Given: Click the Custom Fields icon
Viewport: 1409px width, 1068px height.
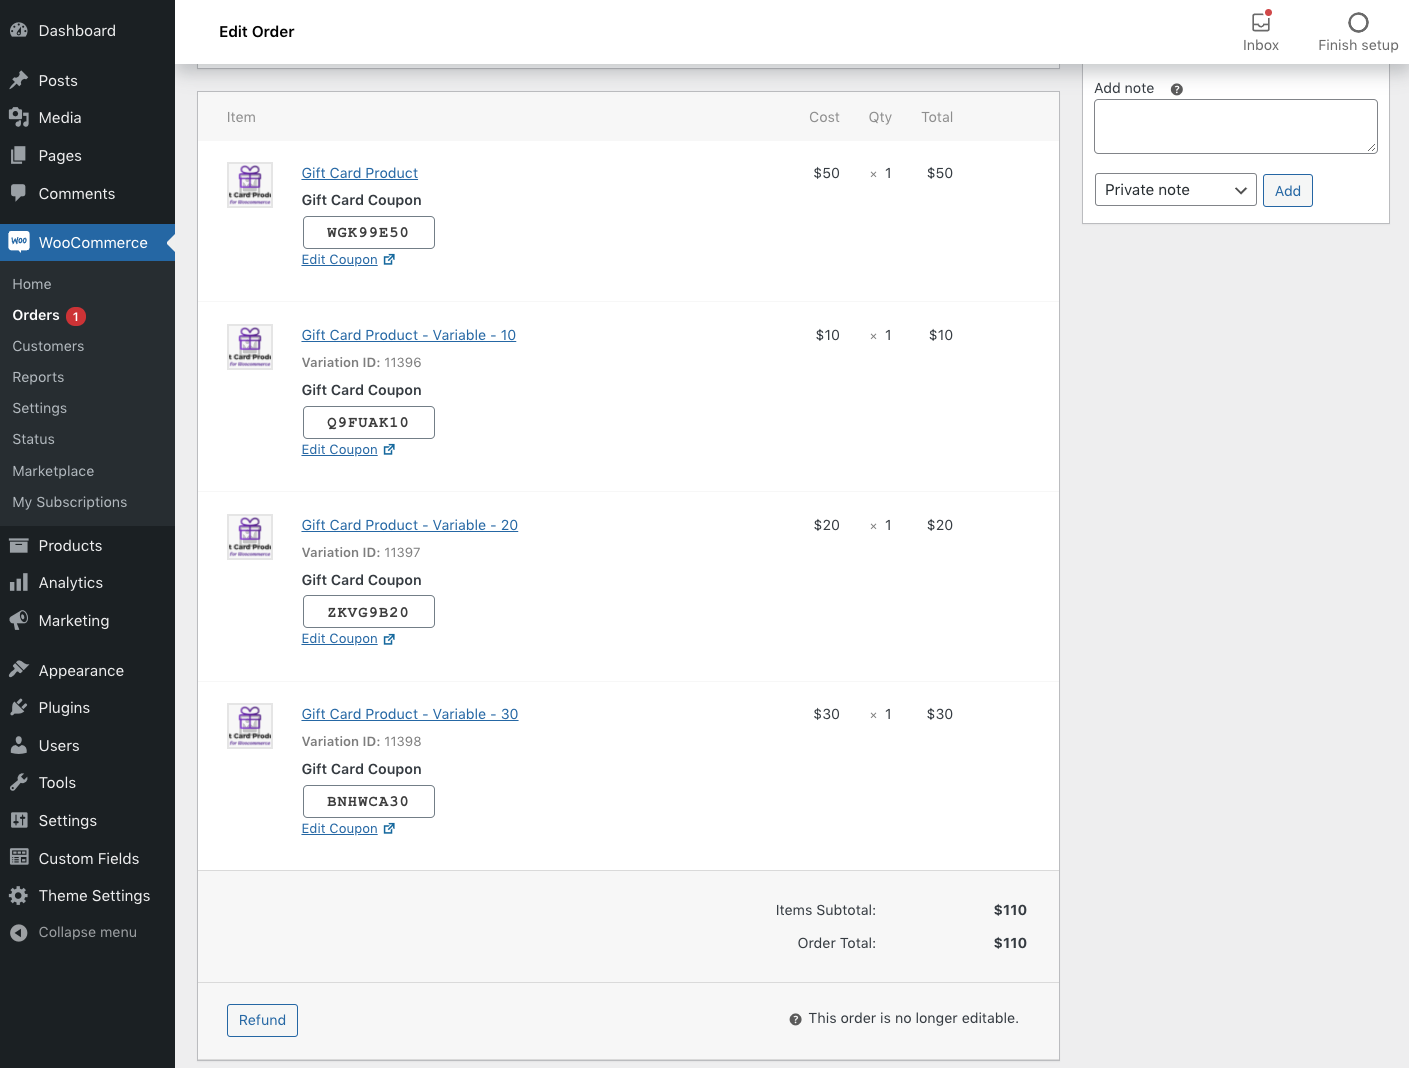Looking at the screenshot, I should click(18, 858).
